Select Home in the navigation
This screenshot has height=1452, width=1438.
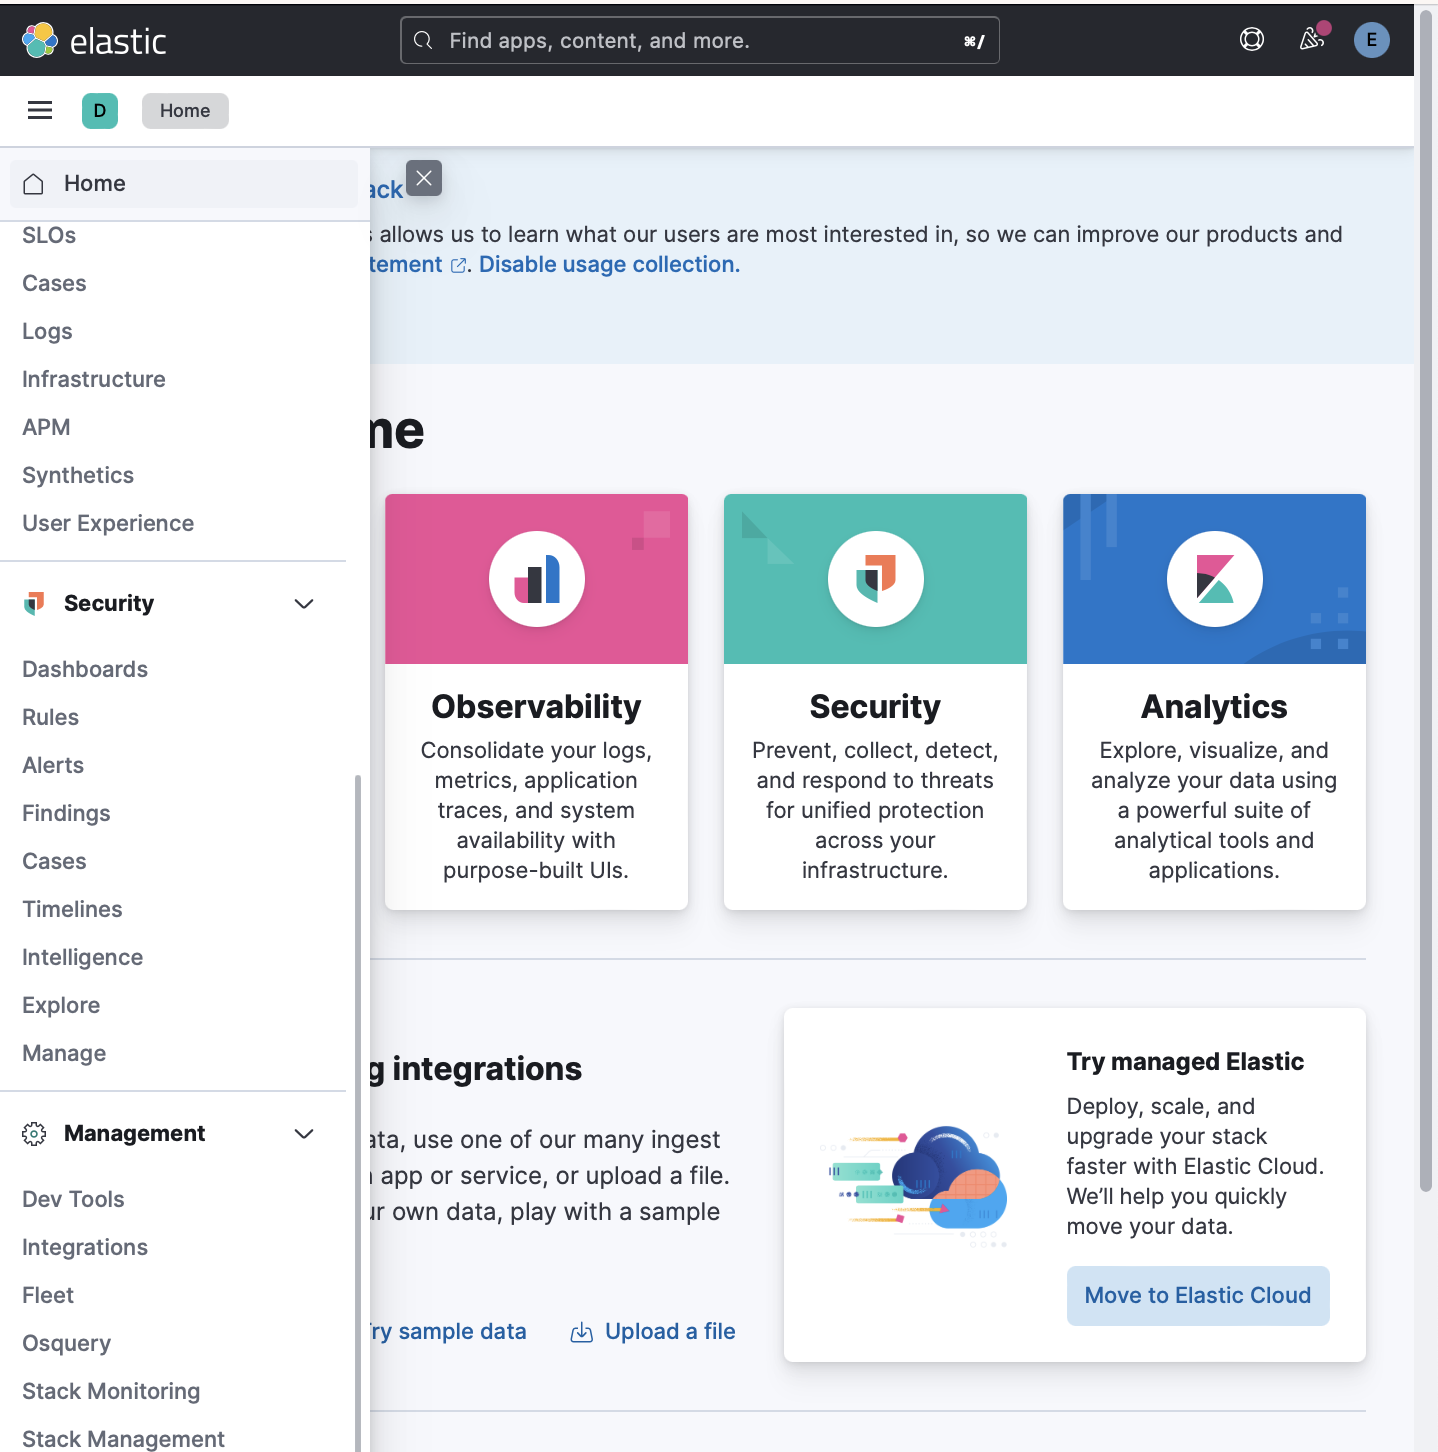tap(184, 184)
